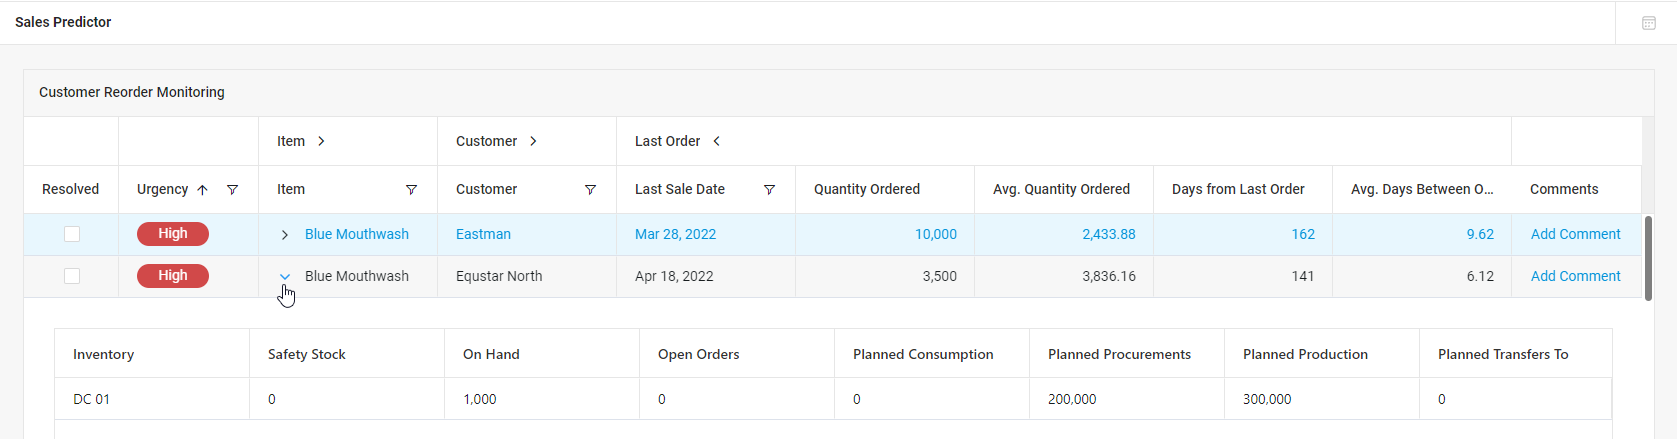This screenshot has height=439, width=1677.
Task: Open the Urgency column filter
Action: 232,190
